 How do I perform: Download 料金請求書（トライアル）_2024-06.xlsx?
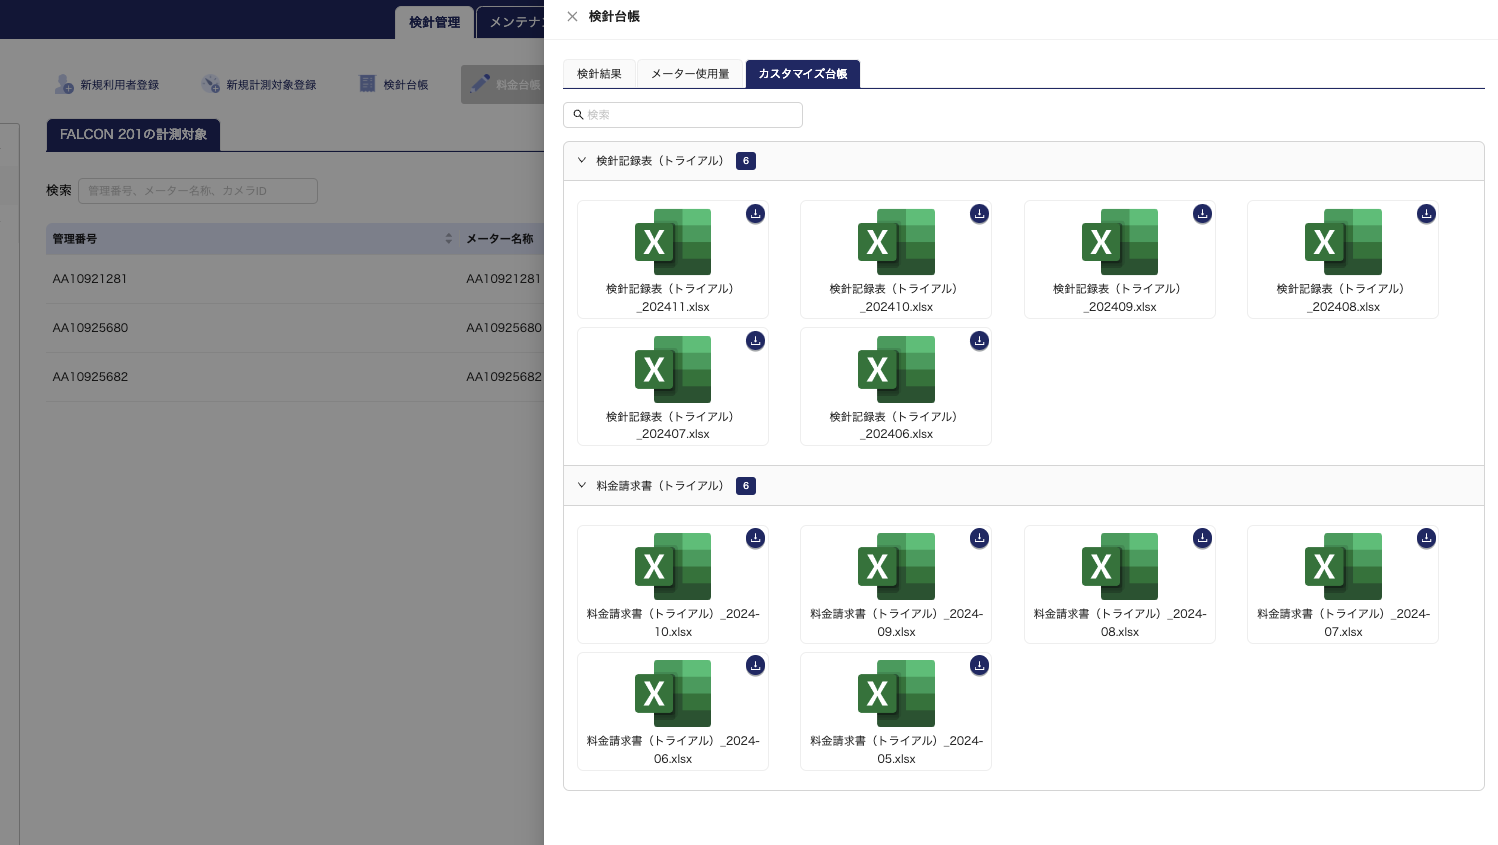click(756, 666)
